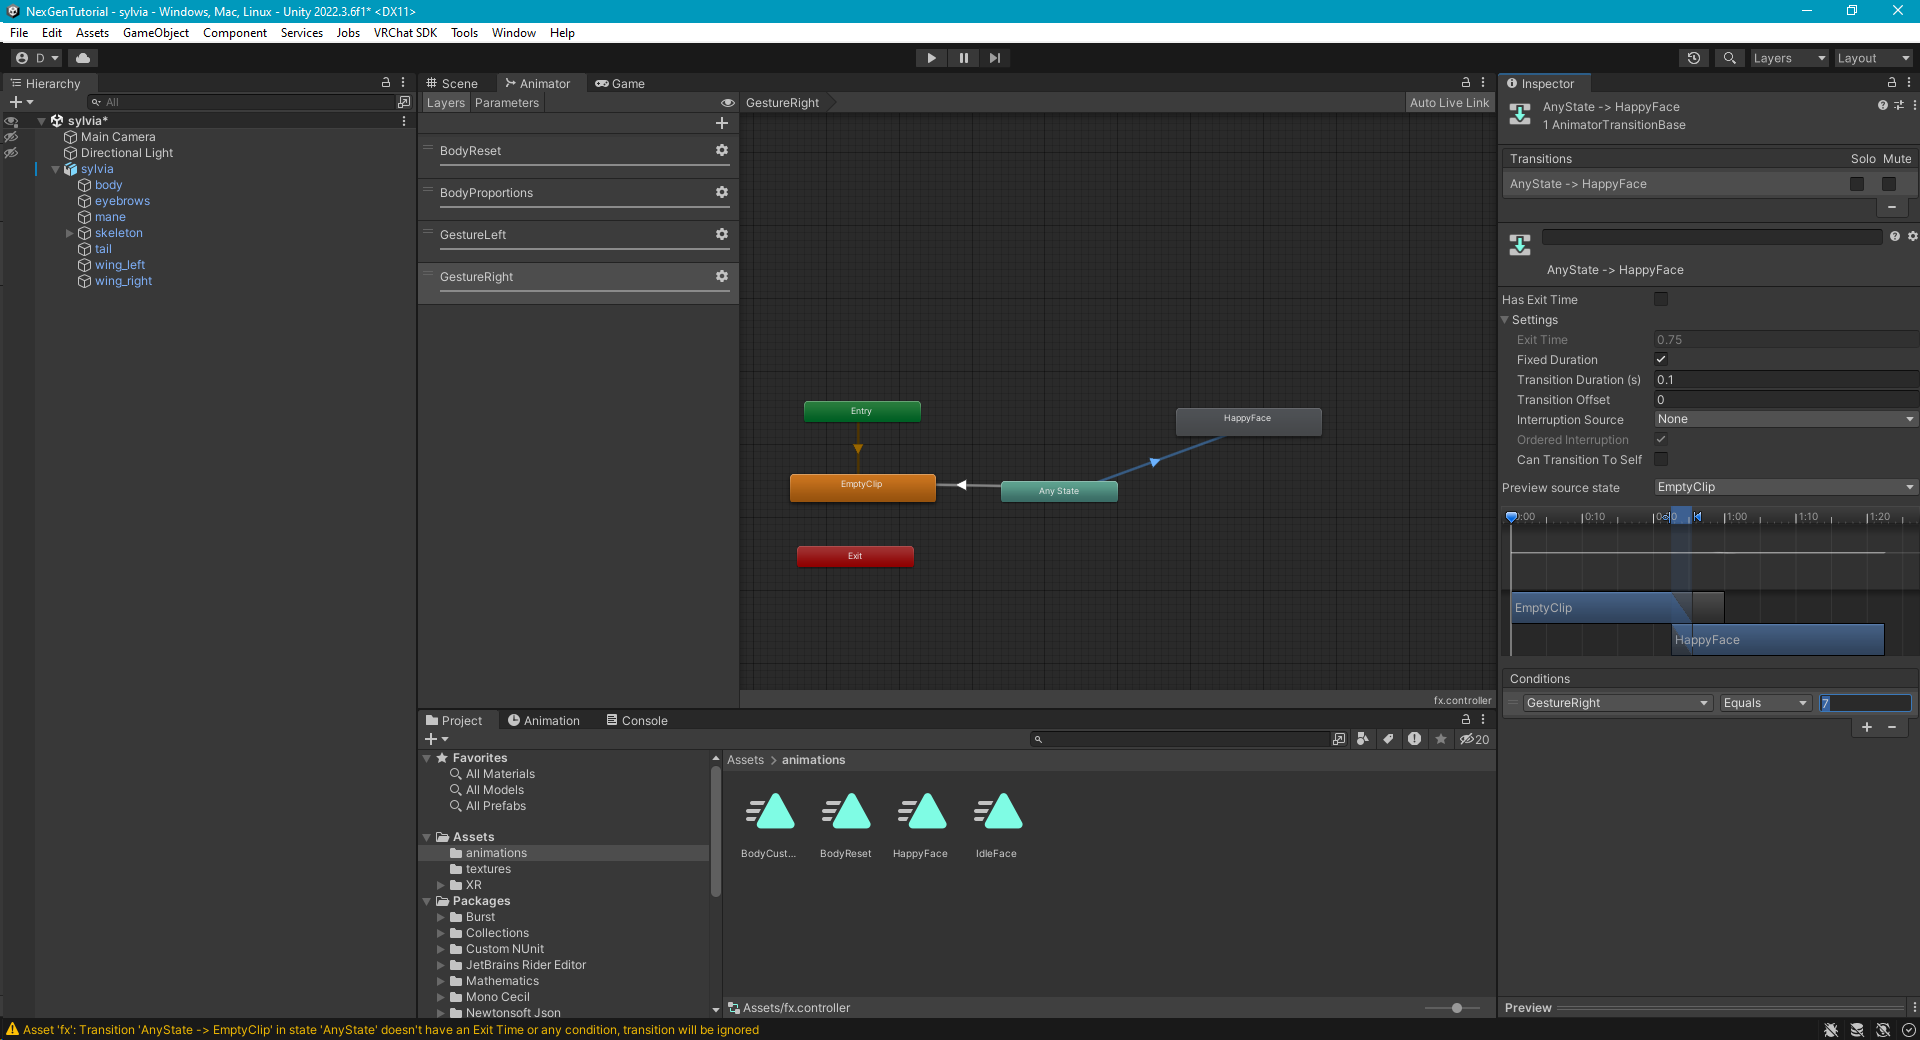Remove selected transition with minus
This screenshot has width=1920, height=1040.
pos(1892,207)
